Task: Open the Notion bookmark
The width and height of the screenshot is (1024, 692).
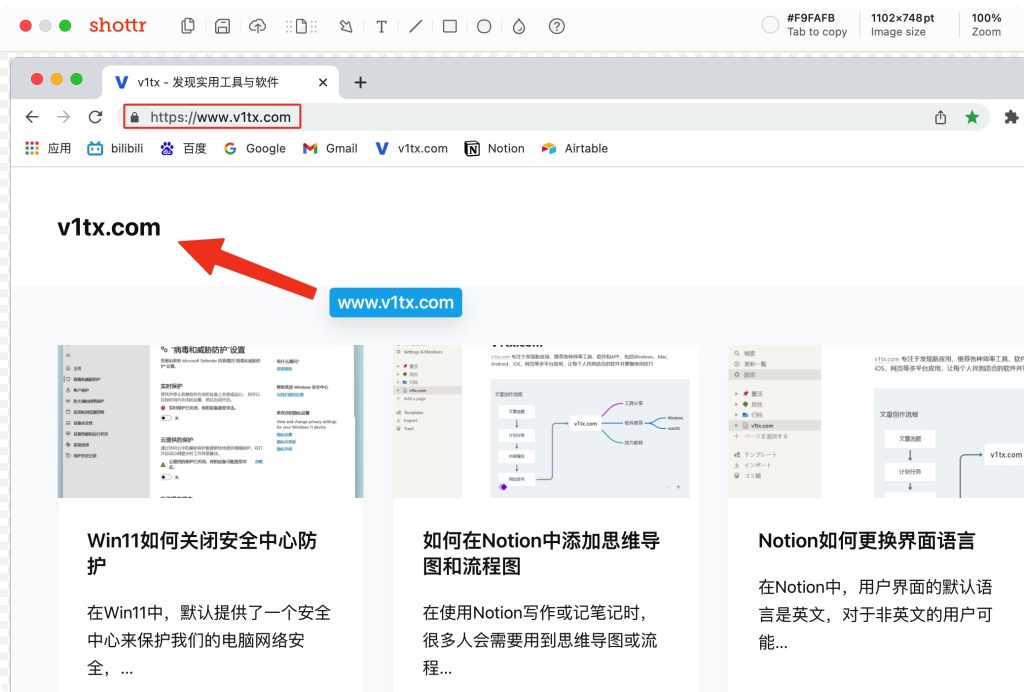Action: [x=494, y=148]
